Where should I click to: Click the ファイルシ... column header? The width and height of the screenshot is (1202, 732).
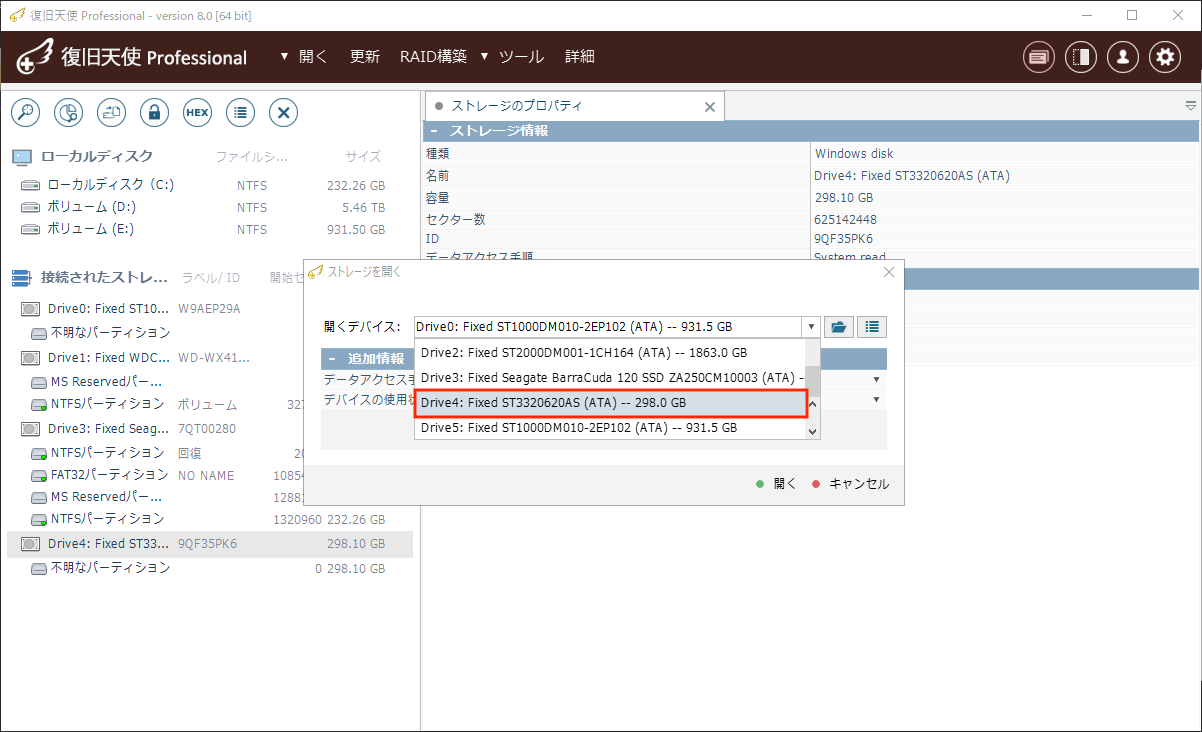pyautogui.click(x=252, y=157)
